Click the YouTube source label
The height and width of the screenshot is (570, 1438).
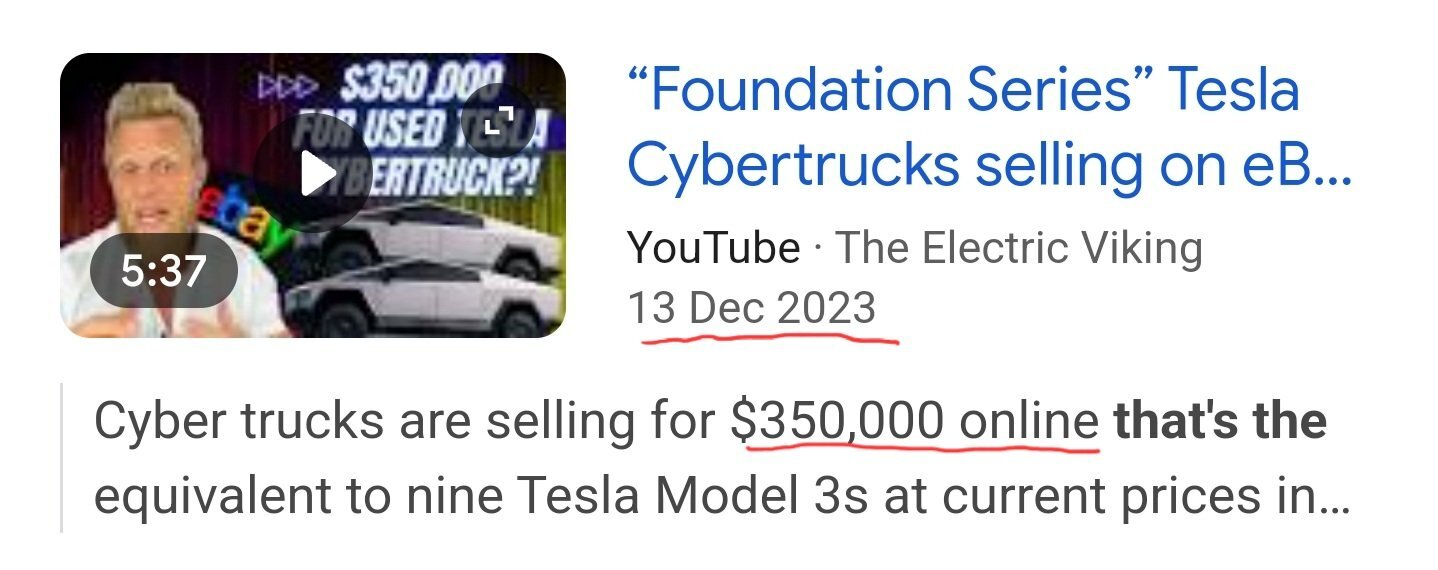713,248
